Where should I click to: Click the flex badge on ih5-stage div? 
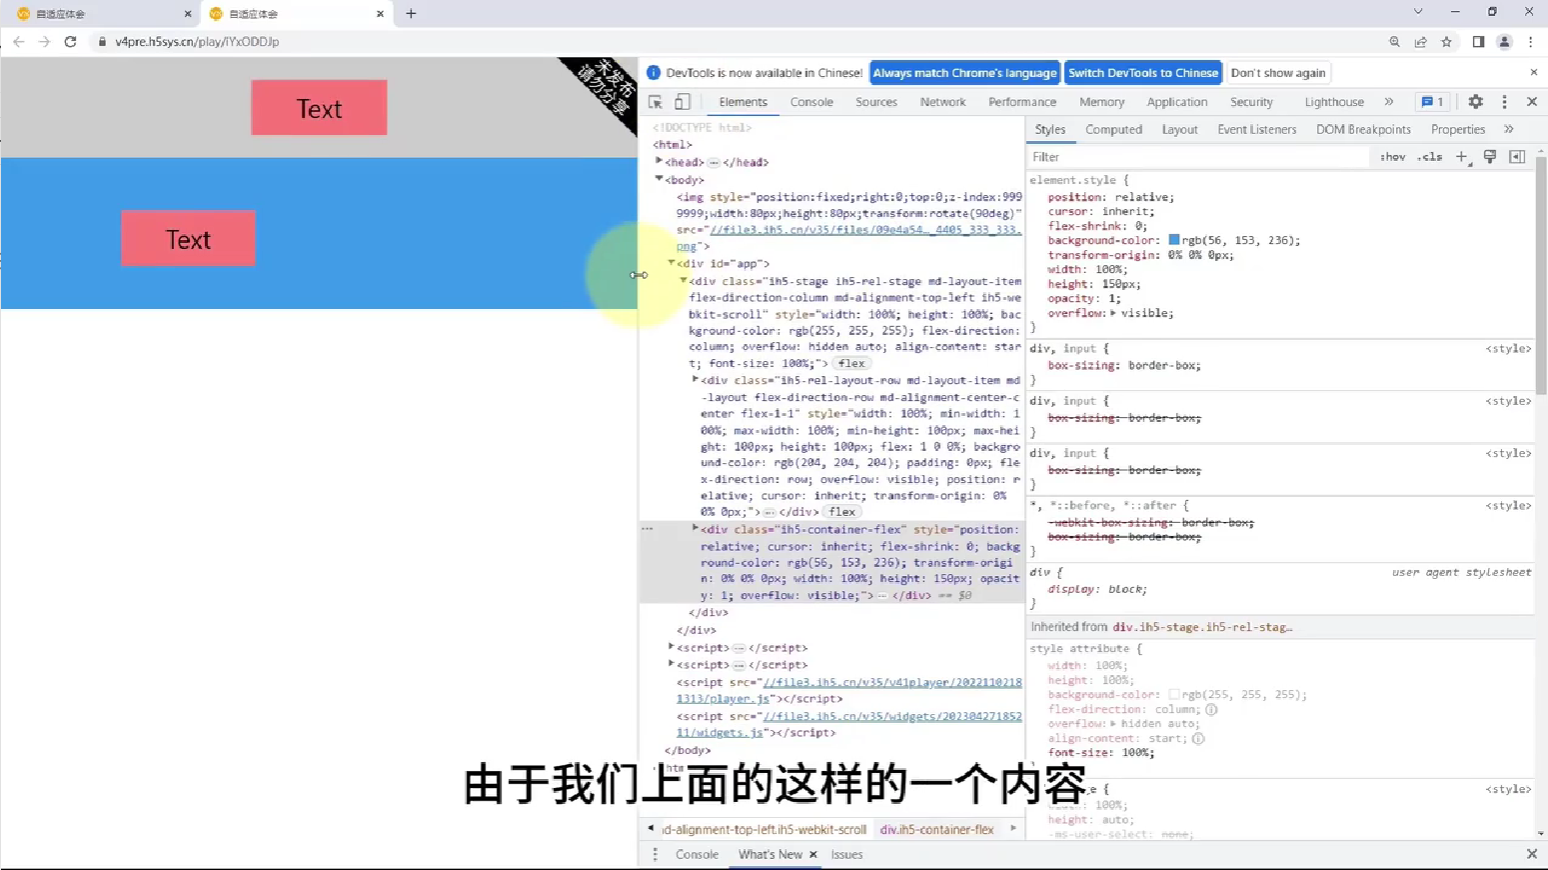(x=851, y=363)
